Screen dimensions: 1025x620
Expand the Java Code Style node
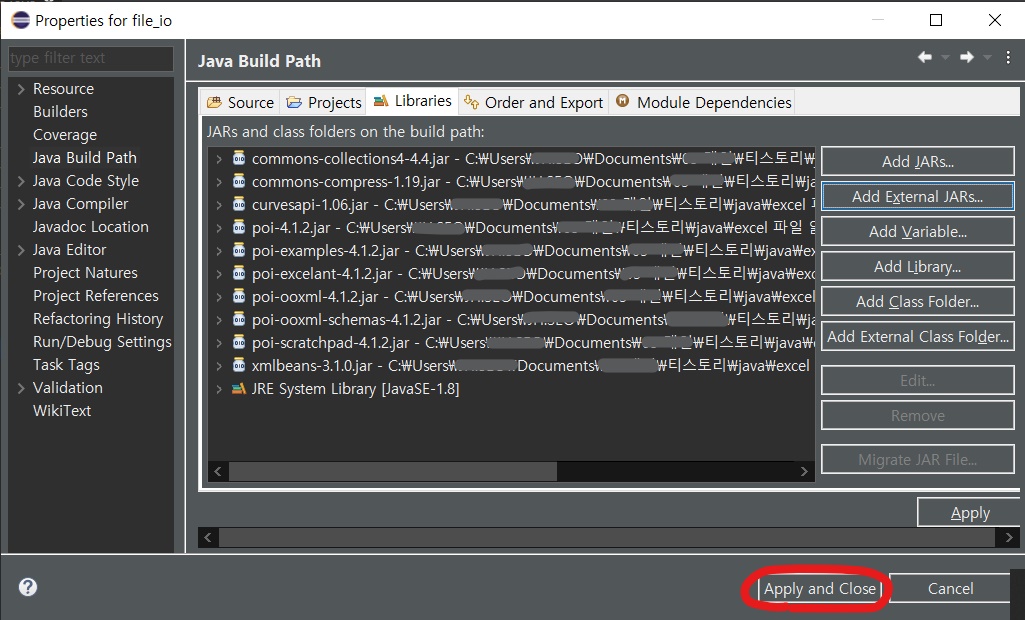[x=21, y=181]
